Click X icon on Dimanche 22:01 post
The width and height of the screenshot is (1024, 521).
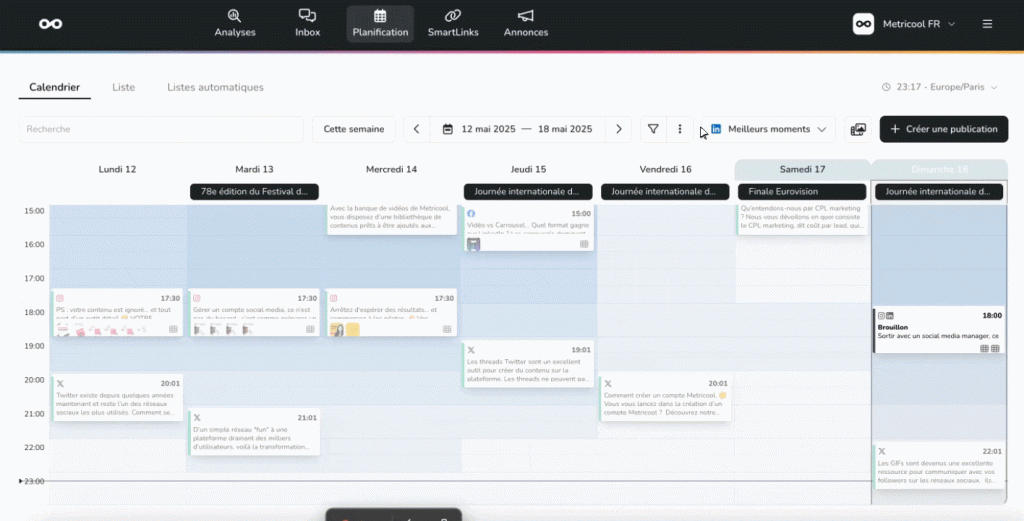click(882, 452)
